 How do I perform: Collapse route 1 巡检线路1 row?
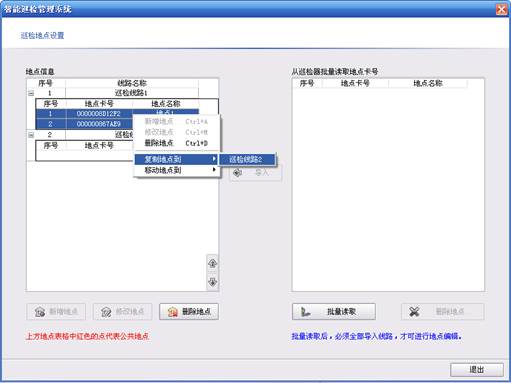pyautogui.click(x=31, y=93)
